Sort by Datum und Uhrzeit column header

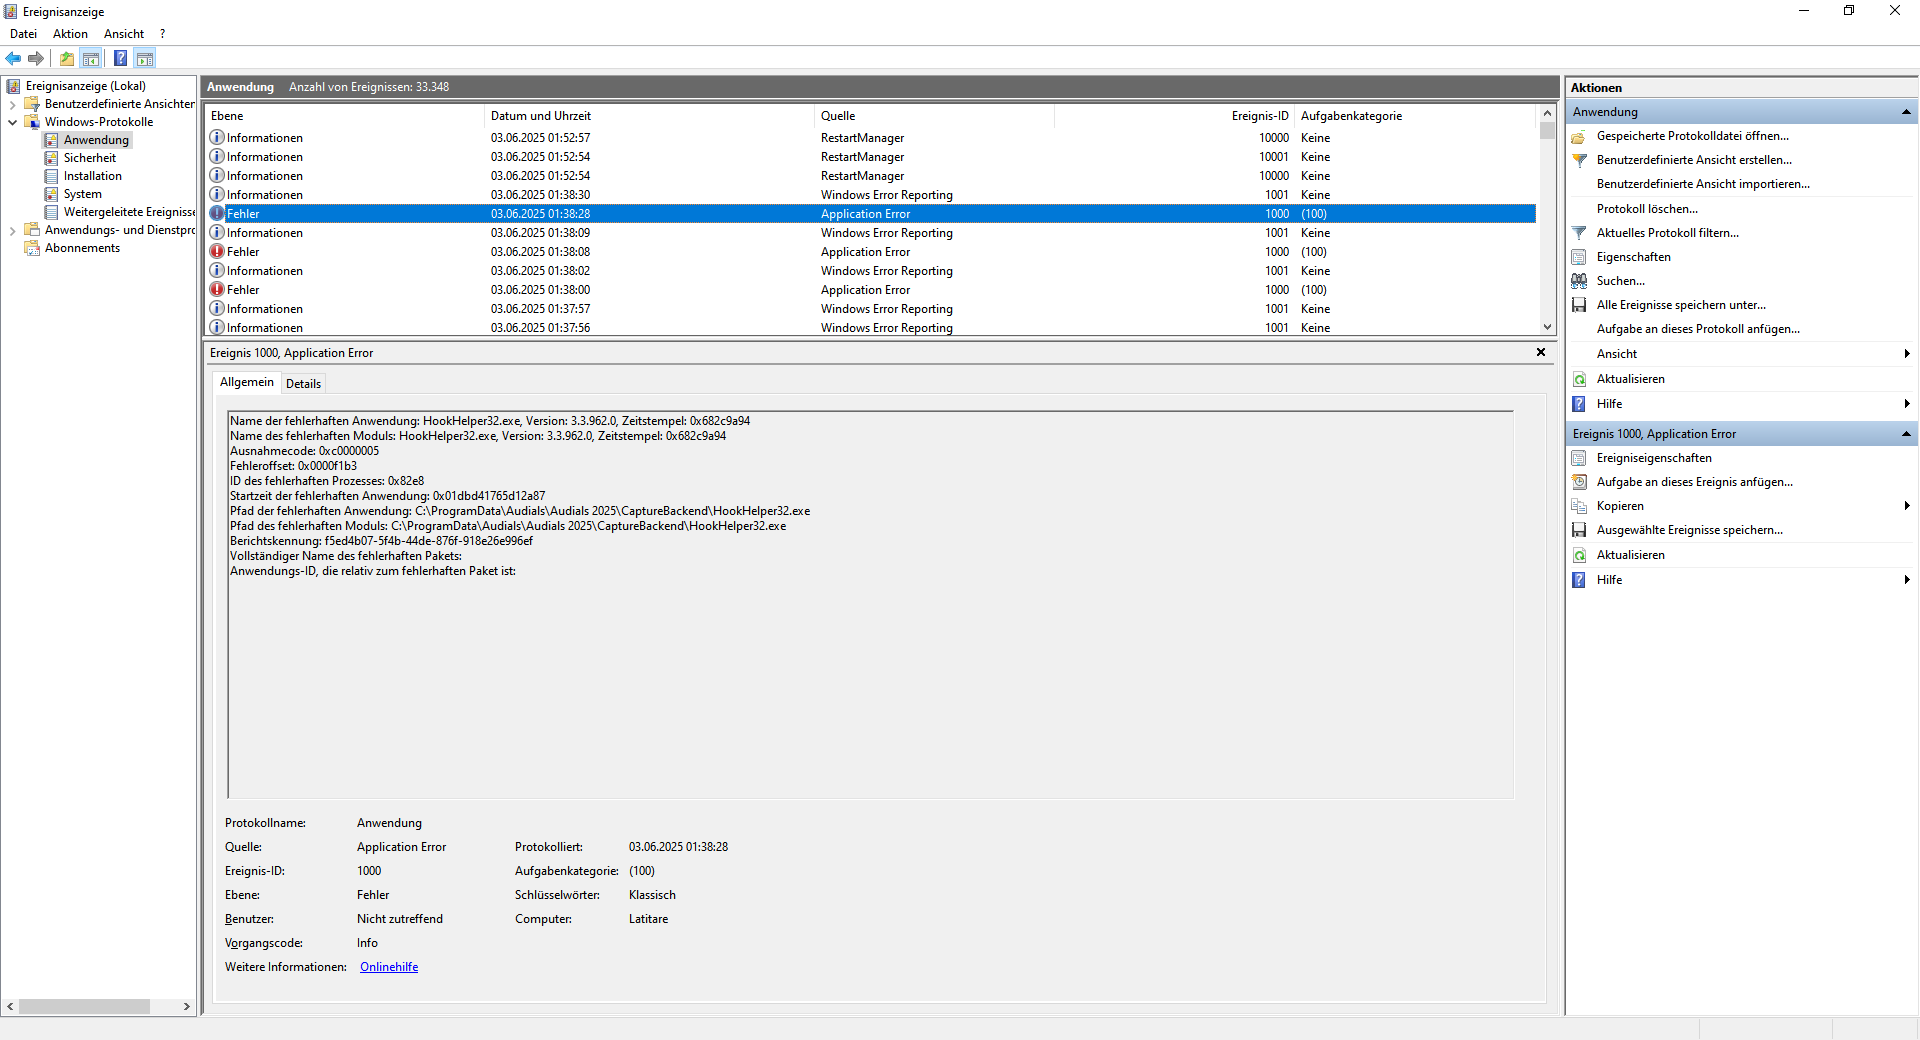click(650, 116)
